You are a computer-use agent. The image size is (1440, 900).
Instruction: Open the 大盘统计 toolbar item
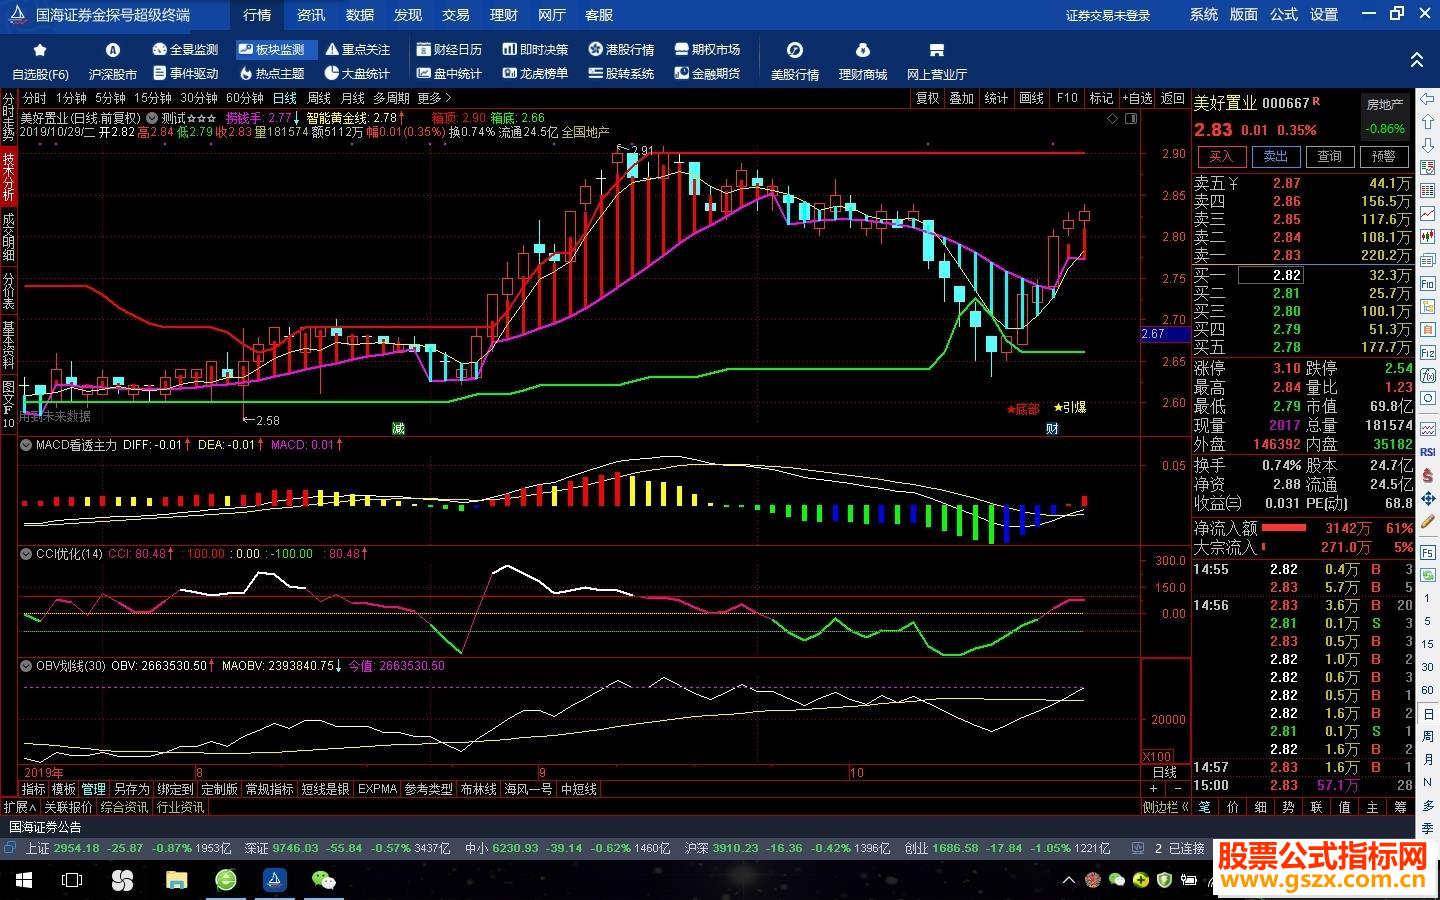tap(356, 73)
